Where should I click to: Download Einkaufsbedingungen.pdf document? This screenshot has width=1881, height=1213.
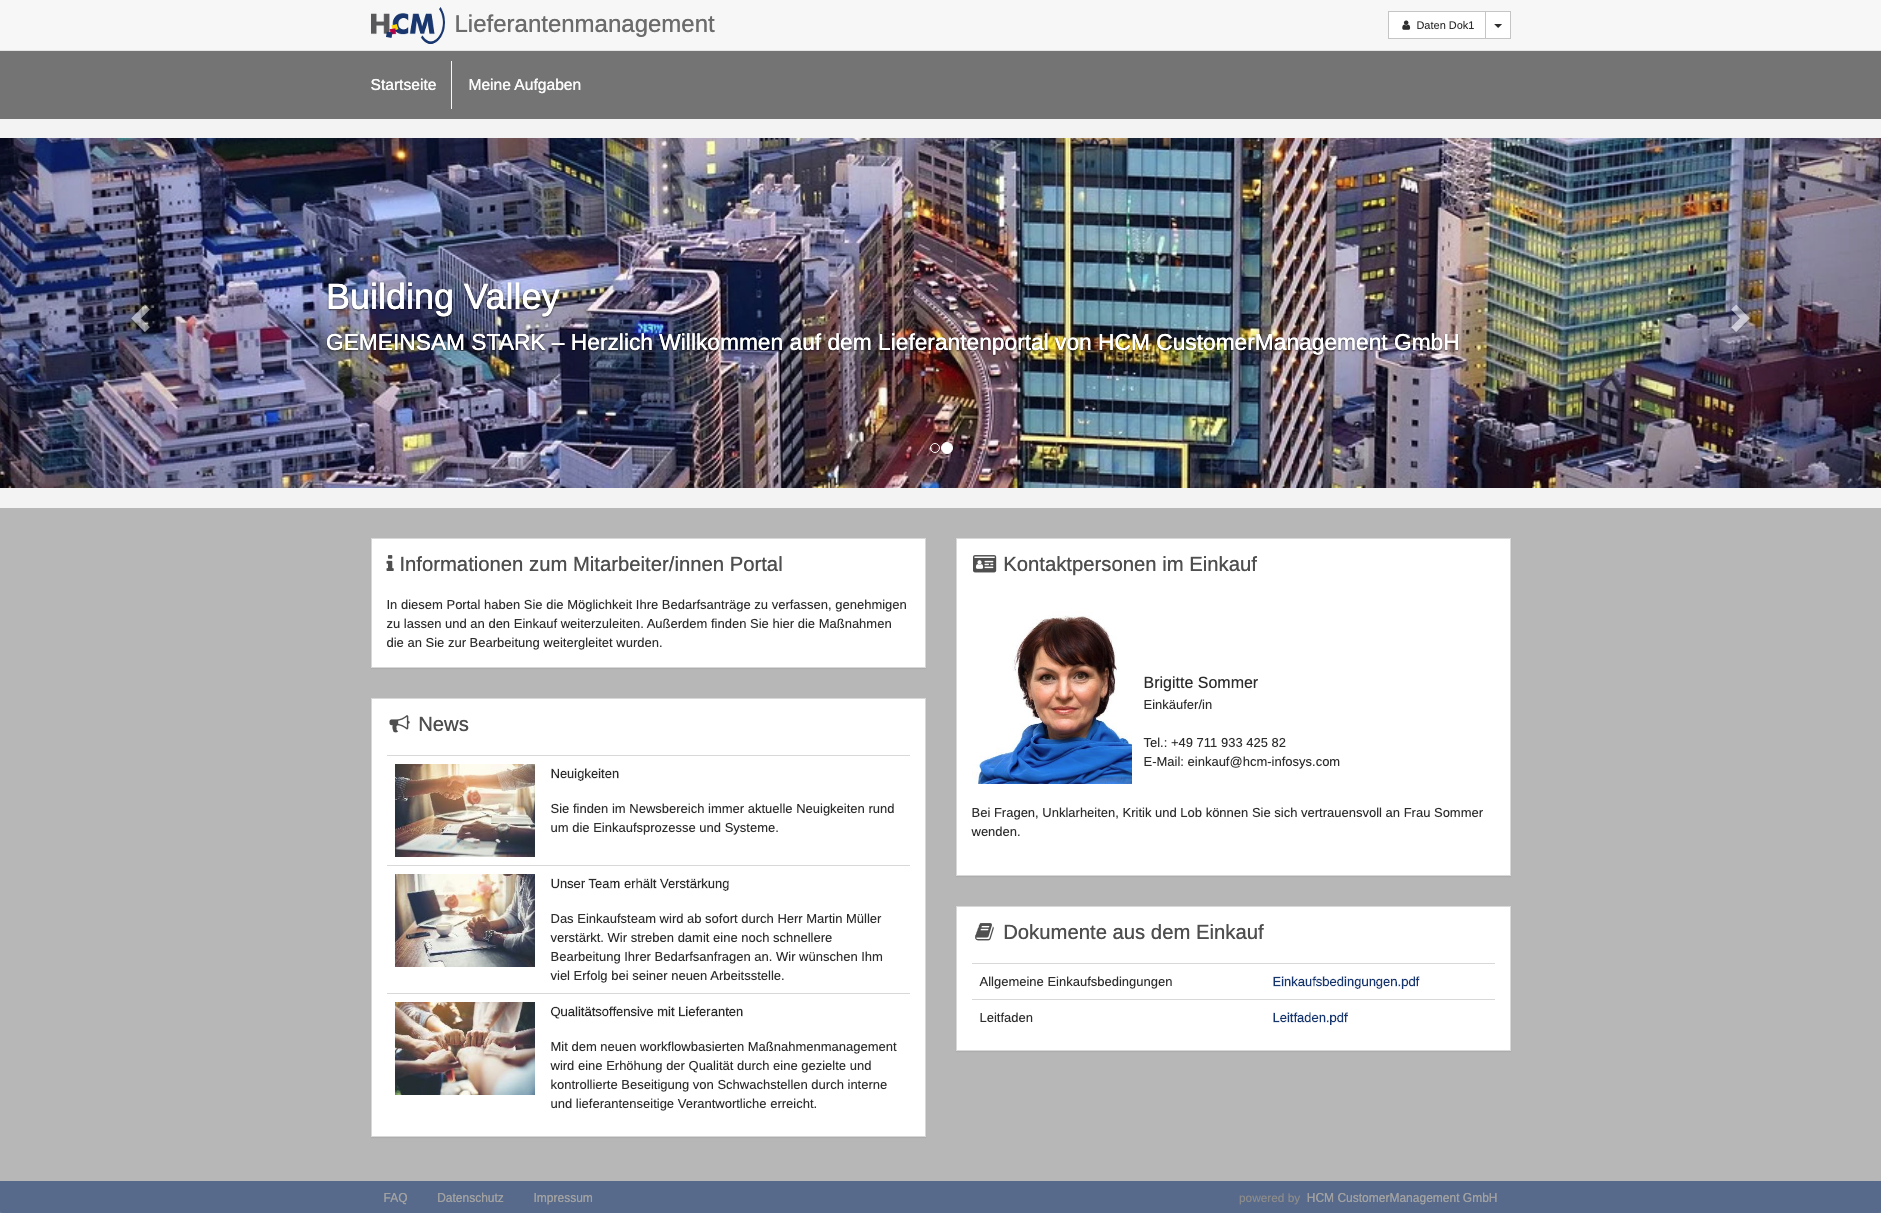pyautogui.click(x=1345, y=982)
